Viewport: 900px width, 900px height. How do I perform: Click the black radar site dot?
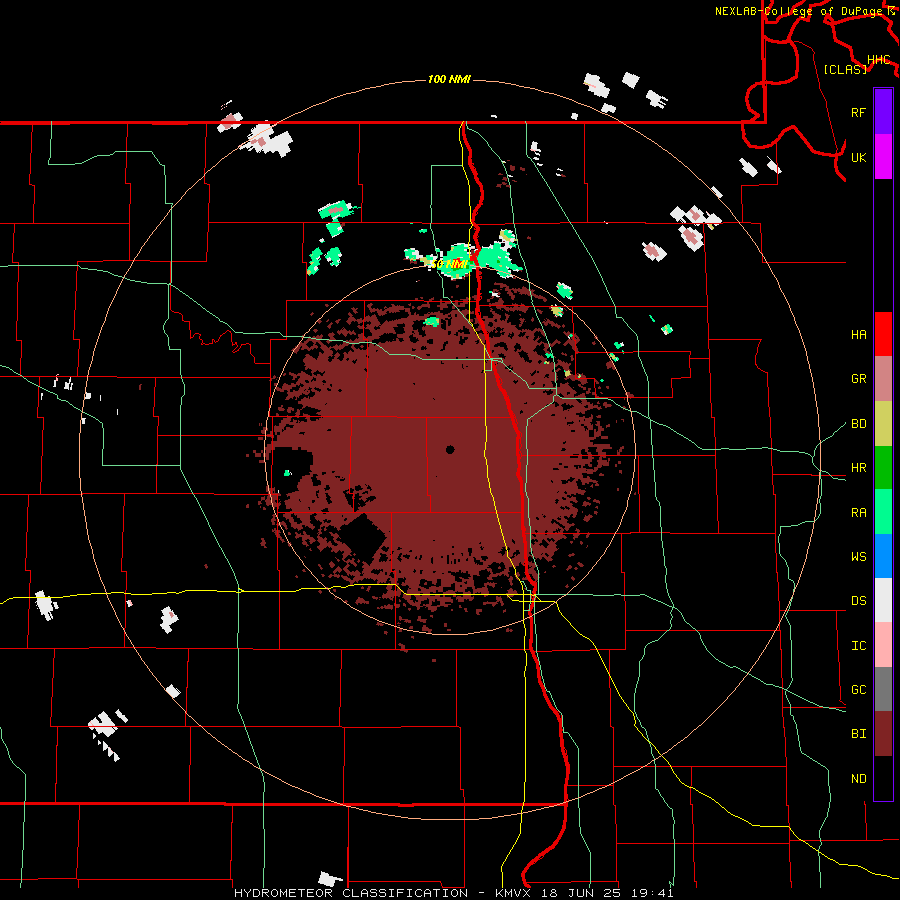coord(450,449)
